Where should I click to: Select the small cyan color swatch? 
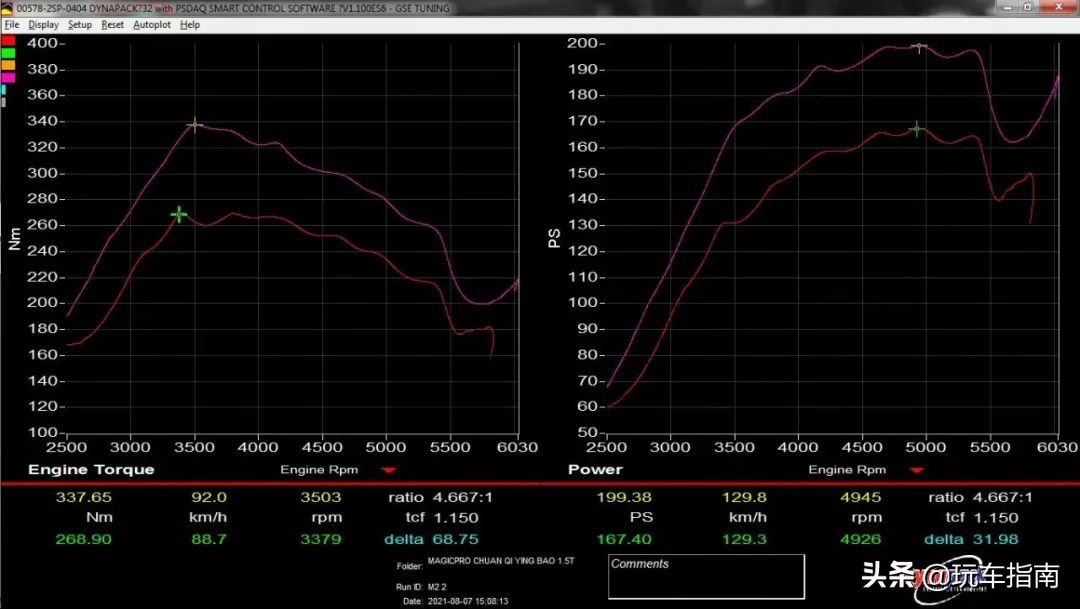(4, 89)
